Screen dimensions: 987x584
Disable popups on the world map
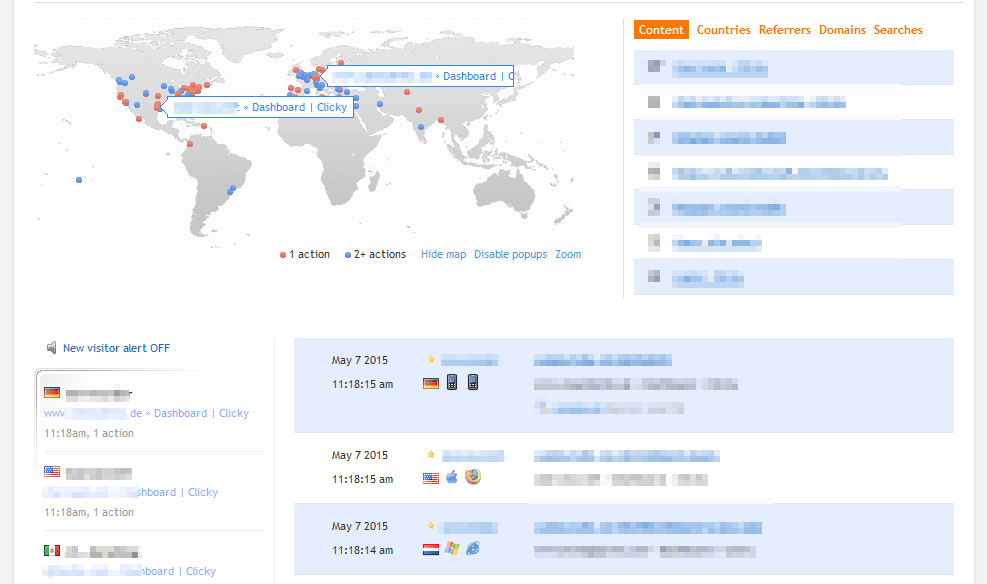tap(510, 255)
